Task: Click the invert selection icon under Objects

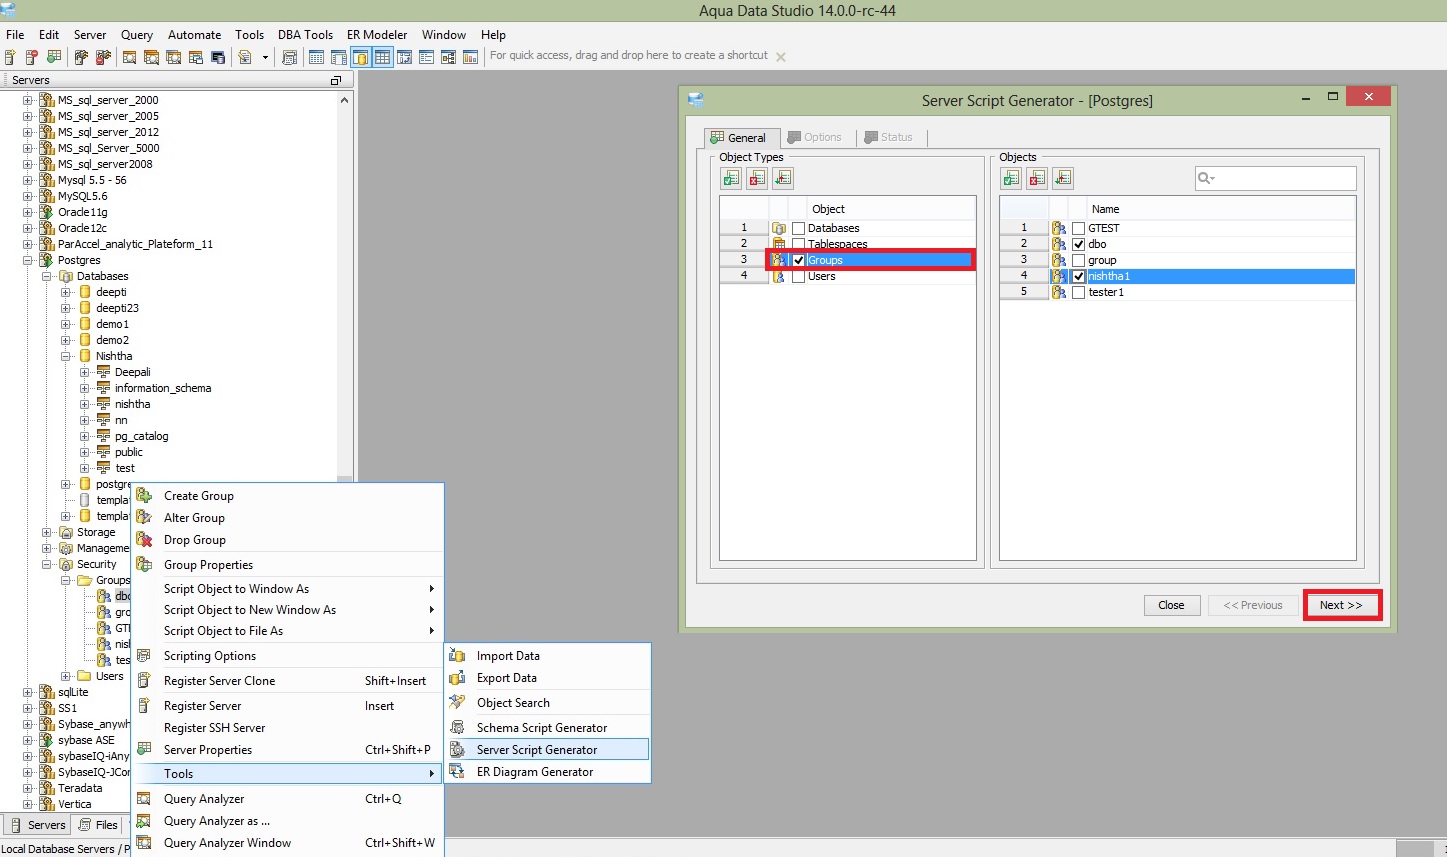Action: (1063, 178)
